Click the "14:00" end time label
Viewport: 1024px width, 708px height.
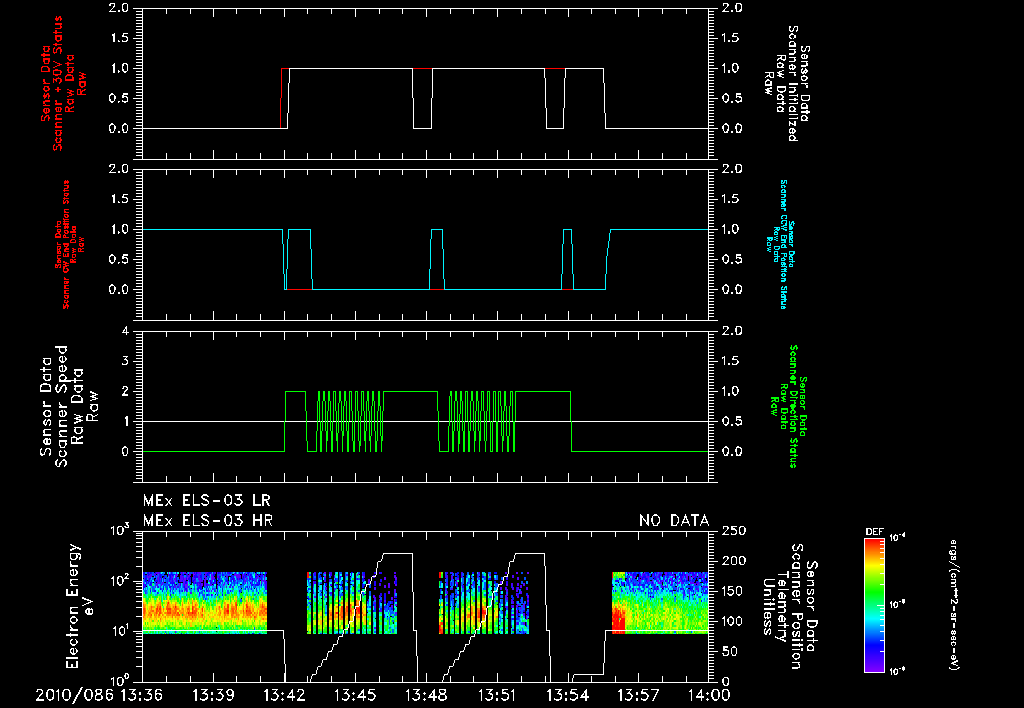pos(709,695)
